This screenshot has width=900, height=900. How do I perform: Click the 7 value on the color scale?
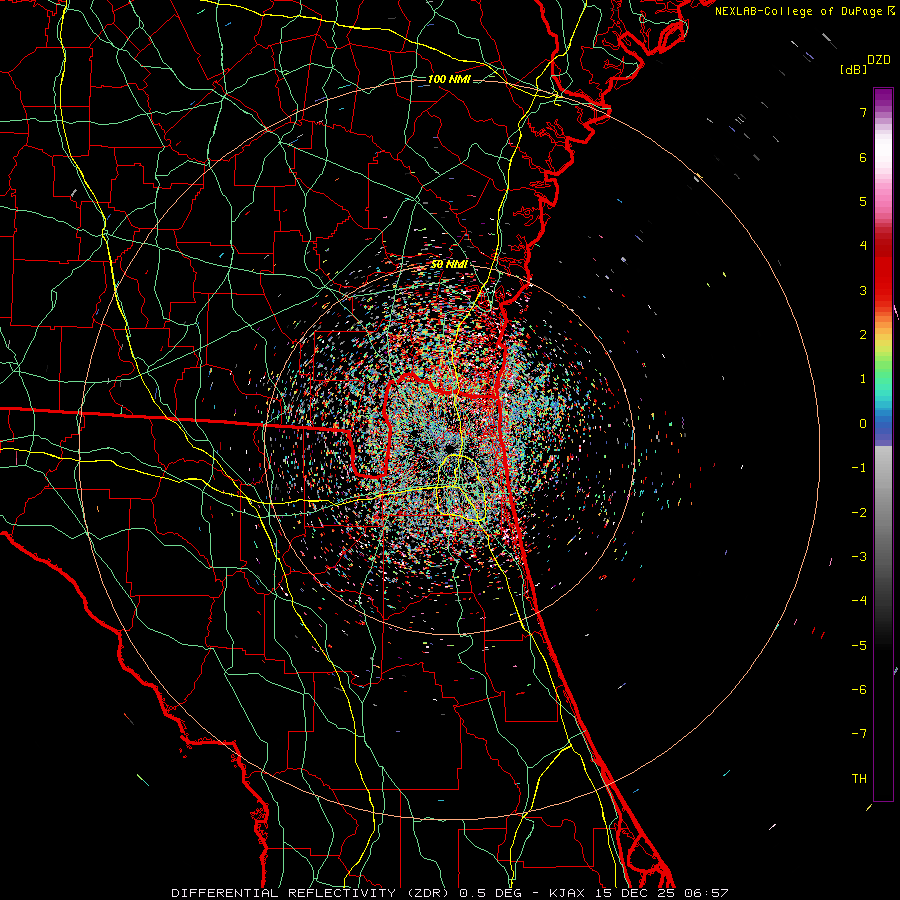point(863,112)
